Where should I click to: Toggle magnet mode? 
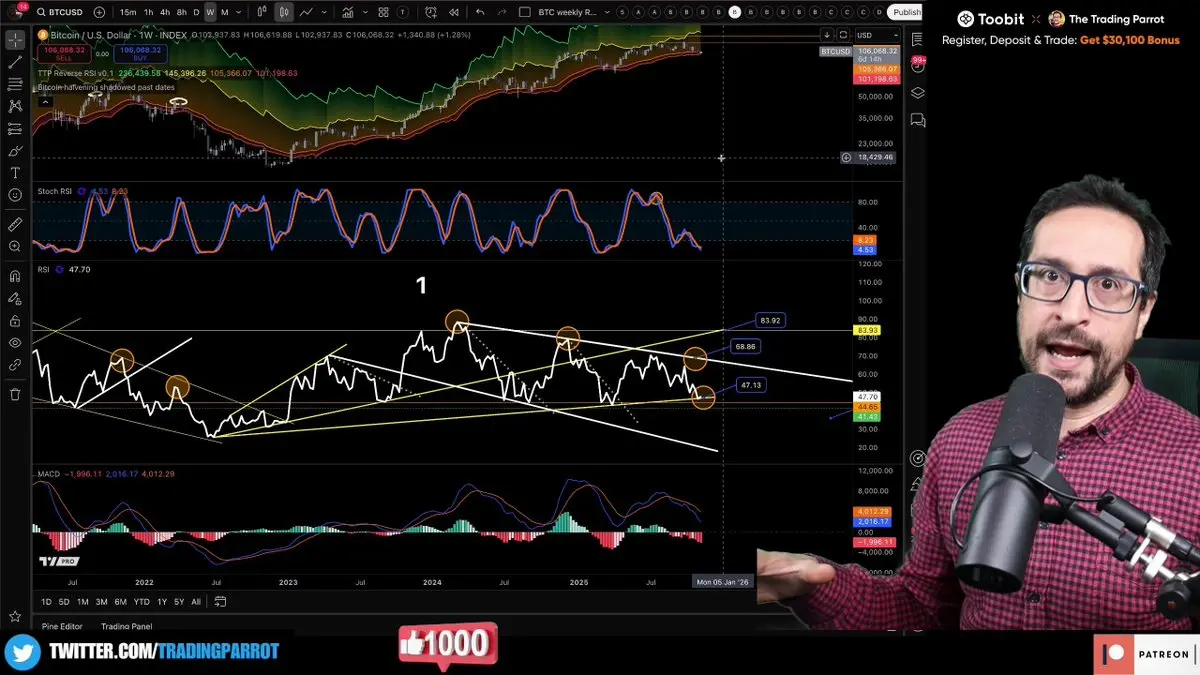(15, 276)
